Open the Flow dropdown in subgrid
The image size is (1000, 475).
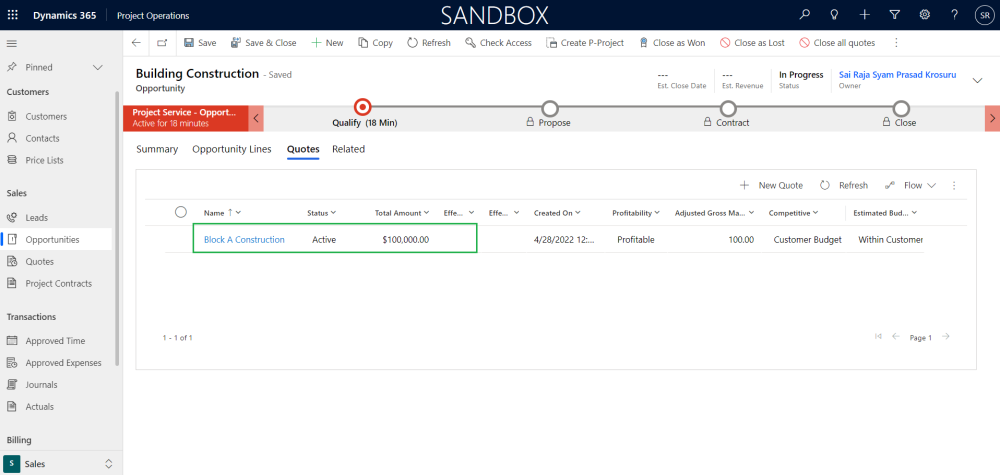tap(910, 186)
